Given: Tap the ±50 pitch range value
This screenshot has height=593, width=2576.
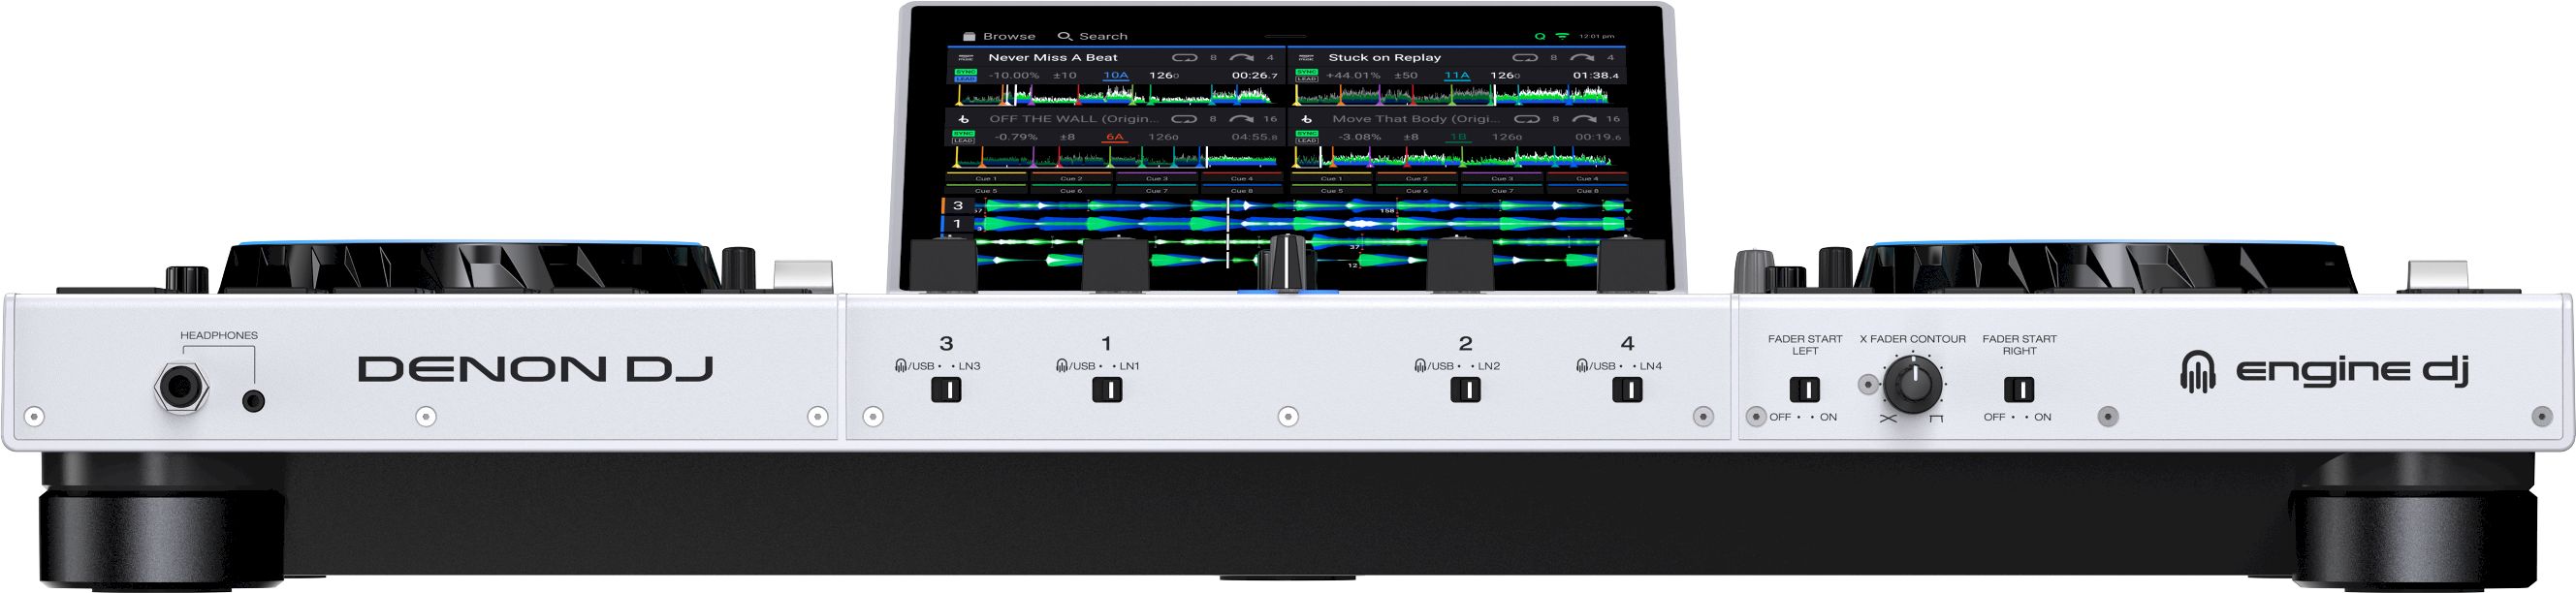Looking at the screenshot, I should (x=1407, y=75).
